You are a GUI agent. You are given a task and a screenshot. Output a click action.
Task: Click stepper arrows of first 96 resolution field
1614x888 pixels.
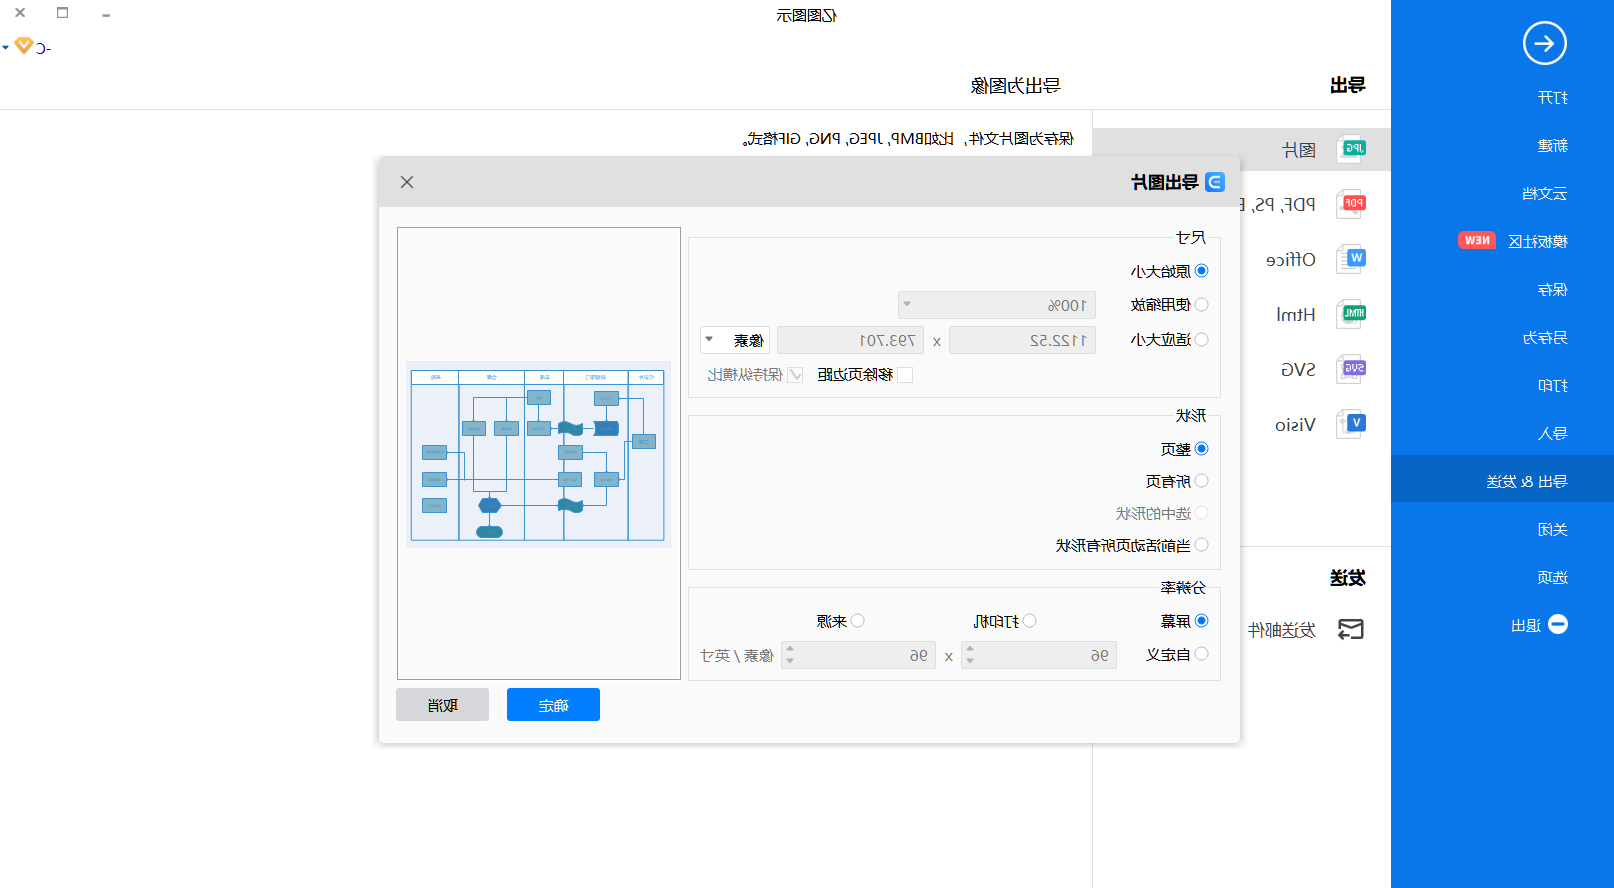pyautogui.click(x=970, y=655)
